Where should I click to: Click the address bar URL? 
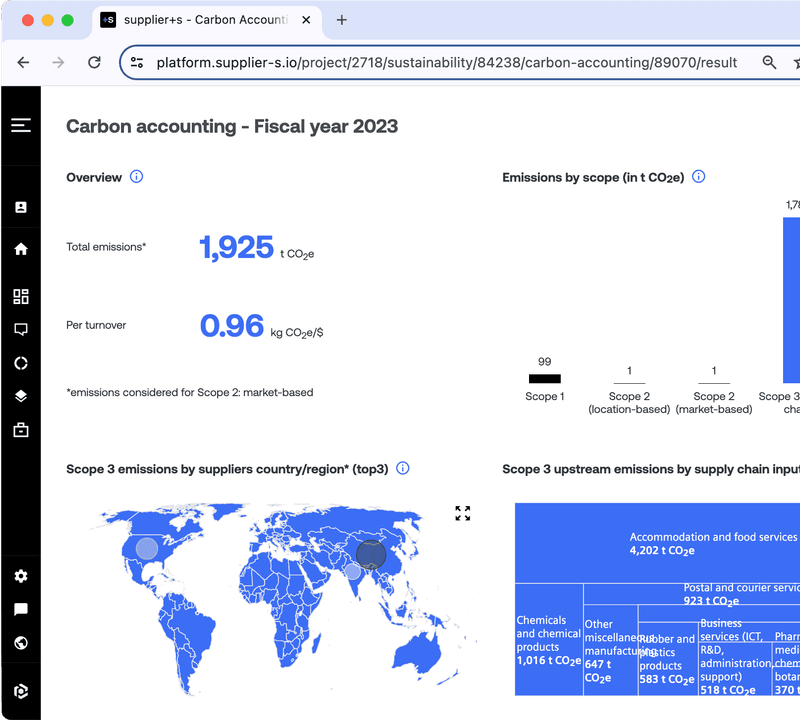(x=446, y=63)
